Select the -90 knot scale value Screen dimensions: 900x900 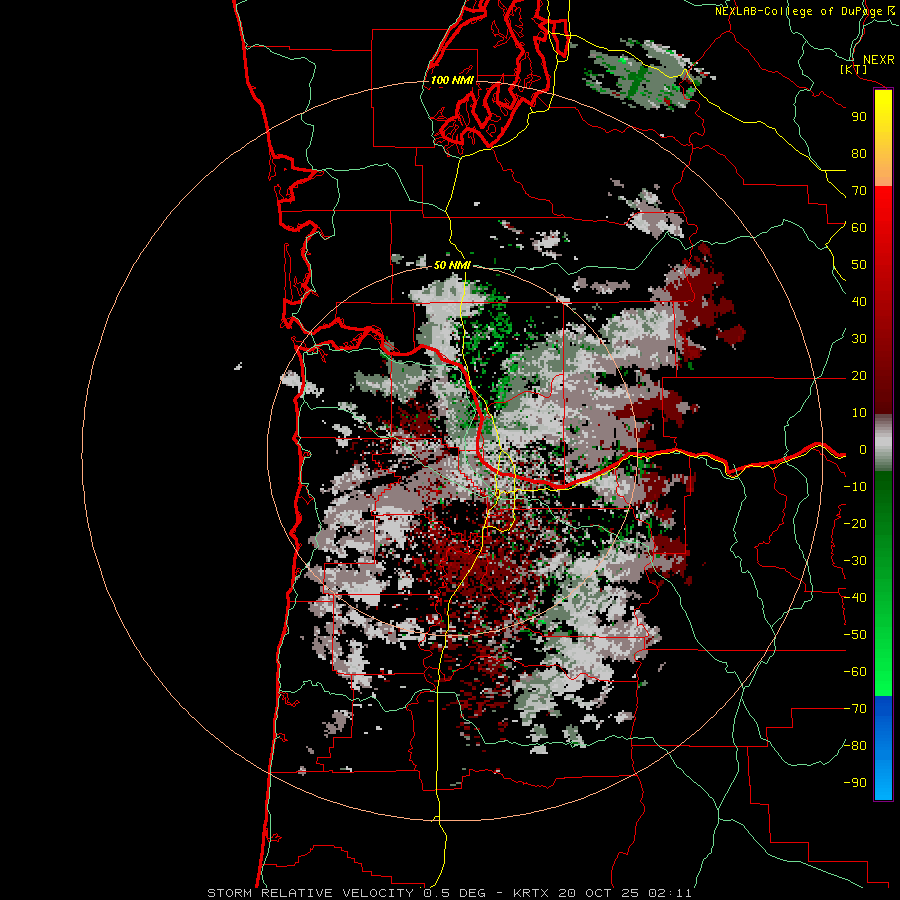pos(855,783)
